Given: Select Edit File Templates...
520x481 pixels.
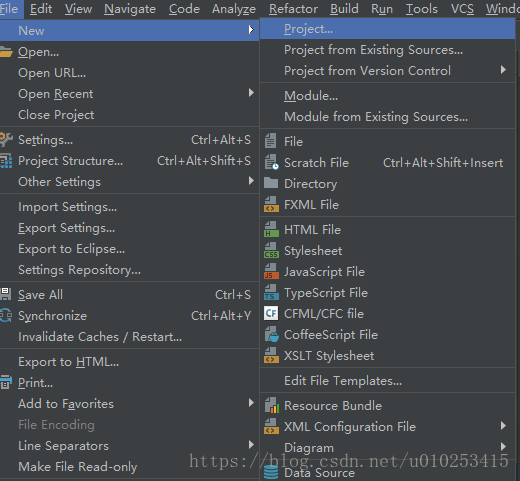Looking at the screenshot, I should point(388,381).
